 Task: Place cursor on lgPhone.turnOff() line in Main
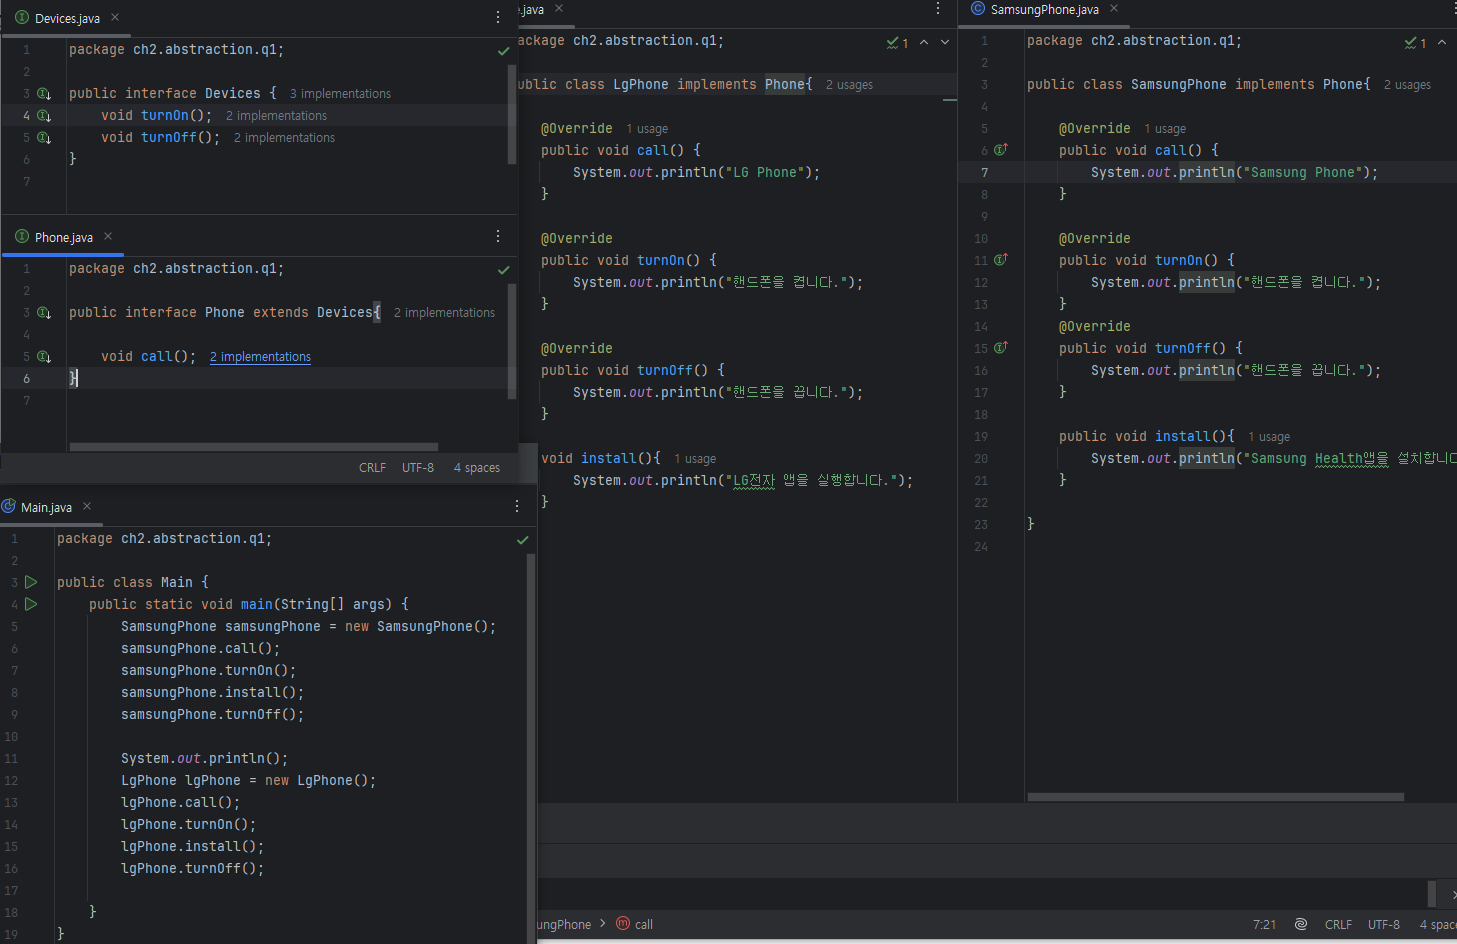coord(192,869)
